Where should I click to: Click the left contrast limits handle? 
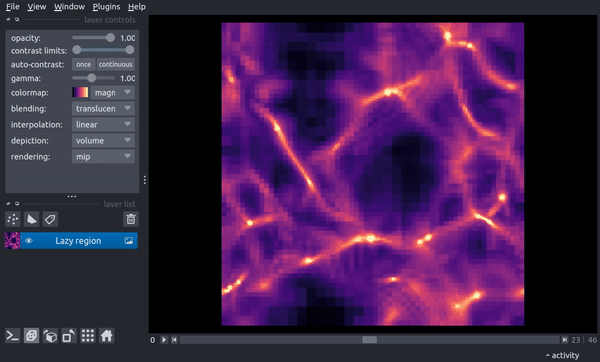click(77, 50)
